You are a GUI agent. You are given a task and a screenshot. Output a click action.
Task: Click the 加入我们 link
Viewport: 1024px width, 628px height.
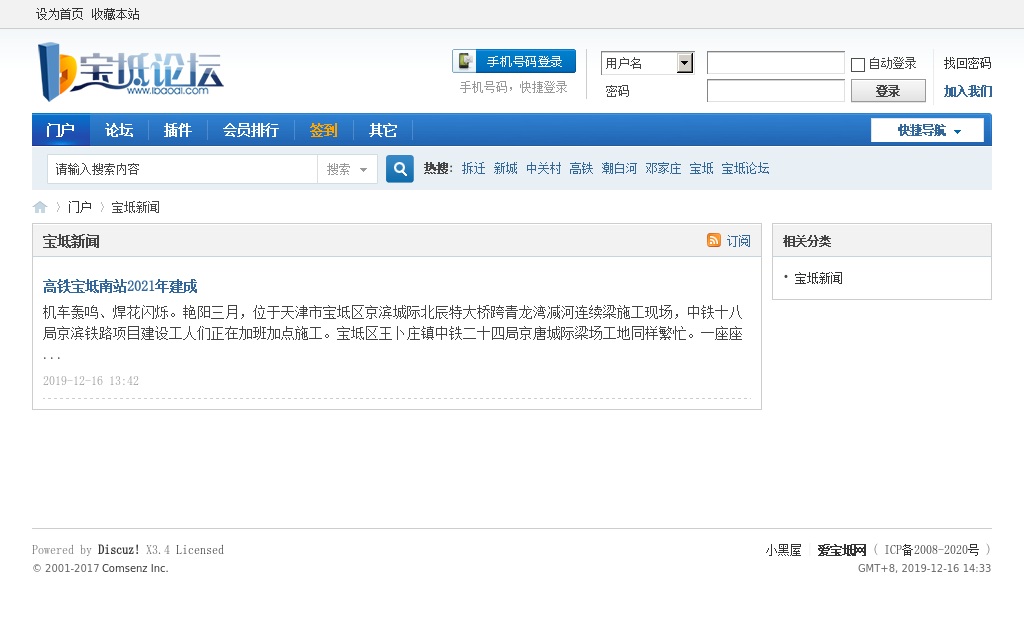(967, 91)
